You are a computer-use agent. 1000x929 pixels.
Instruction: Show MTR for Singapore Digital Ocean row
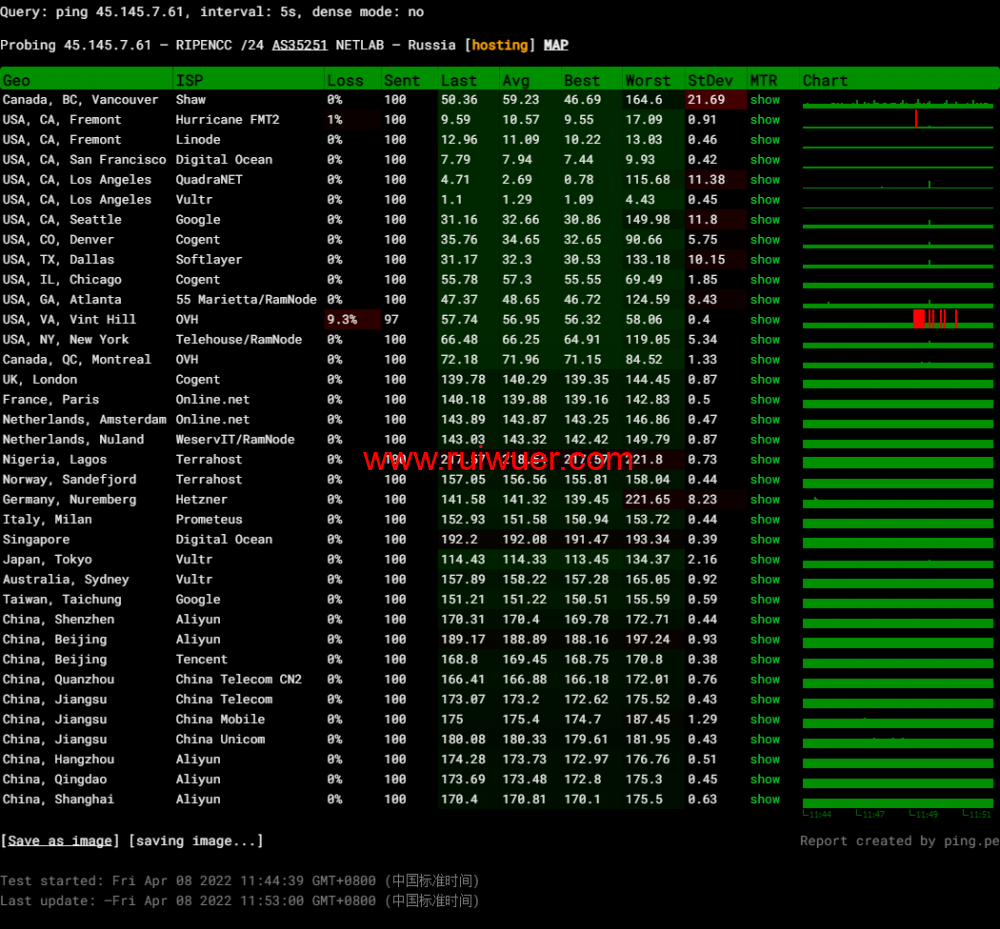point(765,540)
